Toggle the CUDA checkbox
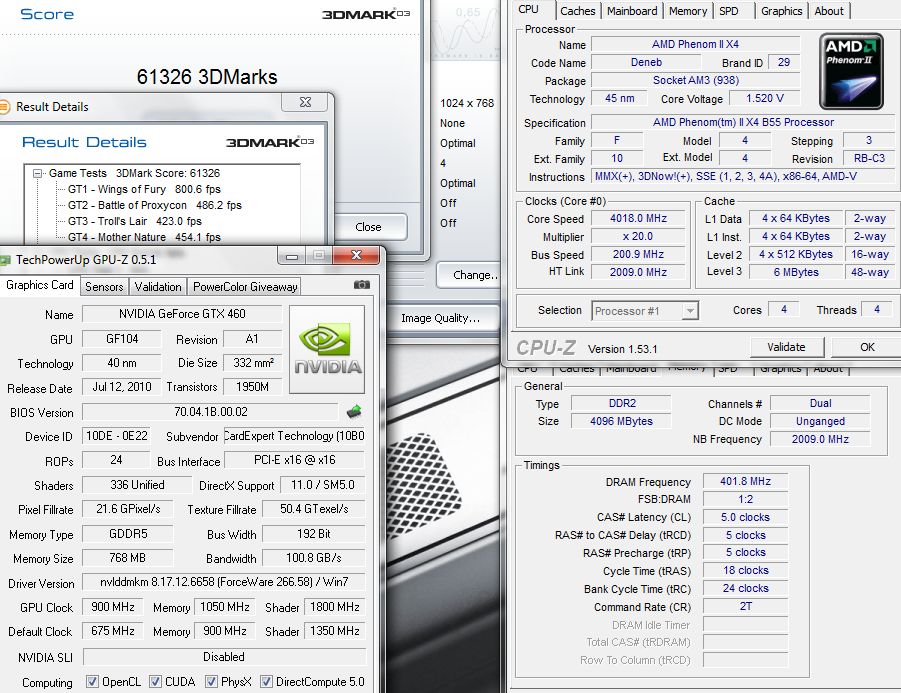Viewport: 901px width, 693px height. (155, 682)
